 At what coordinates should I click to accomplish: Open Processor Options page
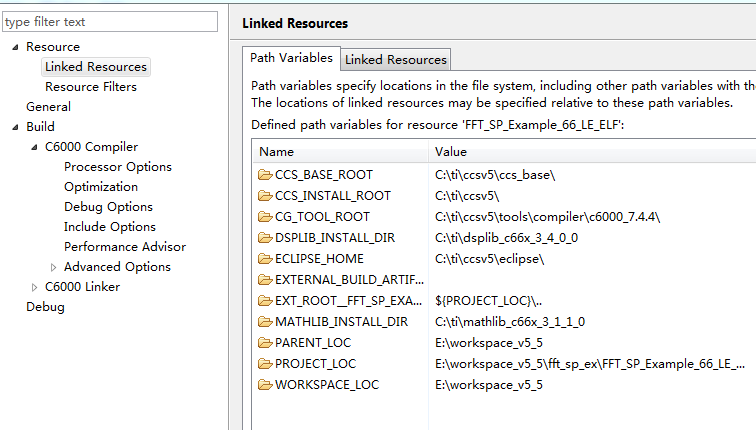118,167
